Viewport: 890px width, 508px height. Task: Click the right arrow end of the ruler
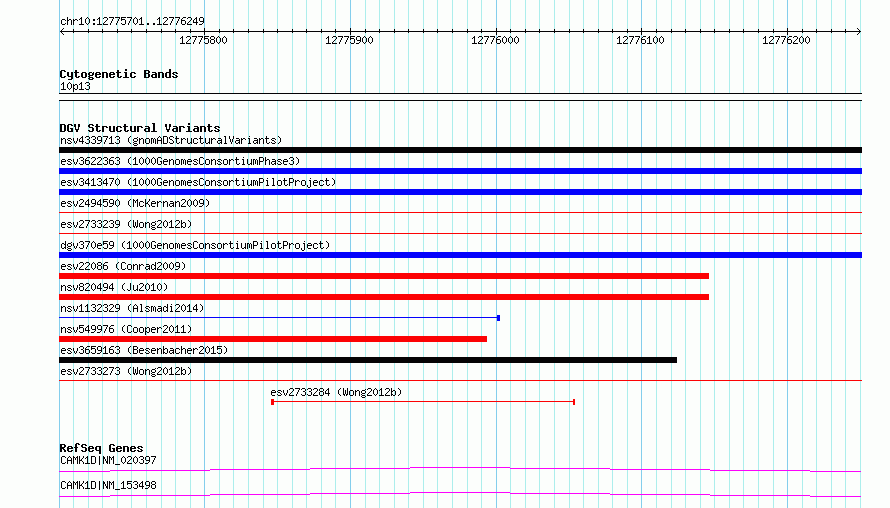click(x=859, y=31)
